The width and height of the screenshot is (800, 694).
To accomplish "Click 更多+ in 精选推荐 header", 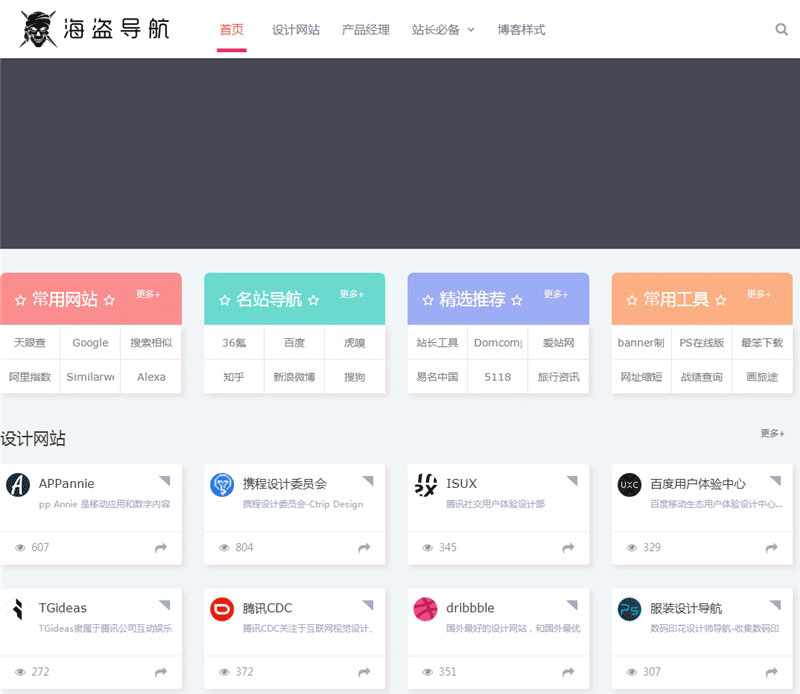I will [x=556, y=294].
